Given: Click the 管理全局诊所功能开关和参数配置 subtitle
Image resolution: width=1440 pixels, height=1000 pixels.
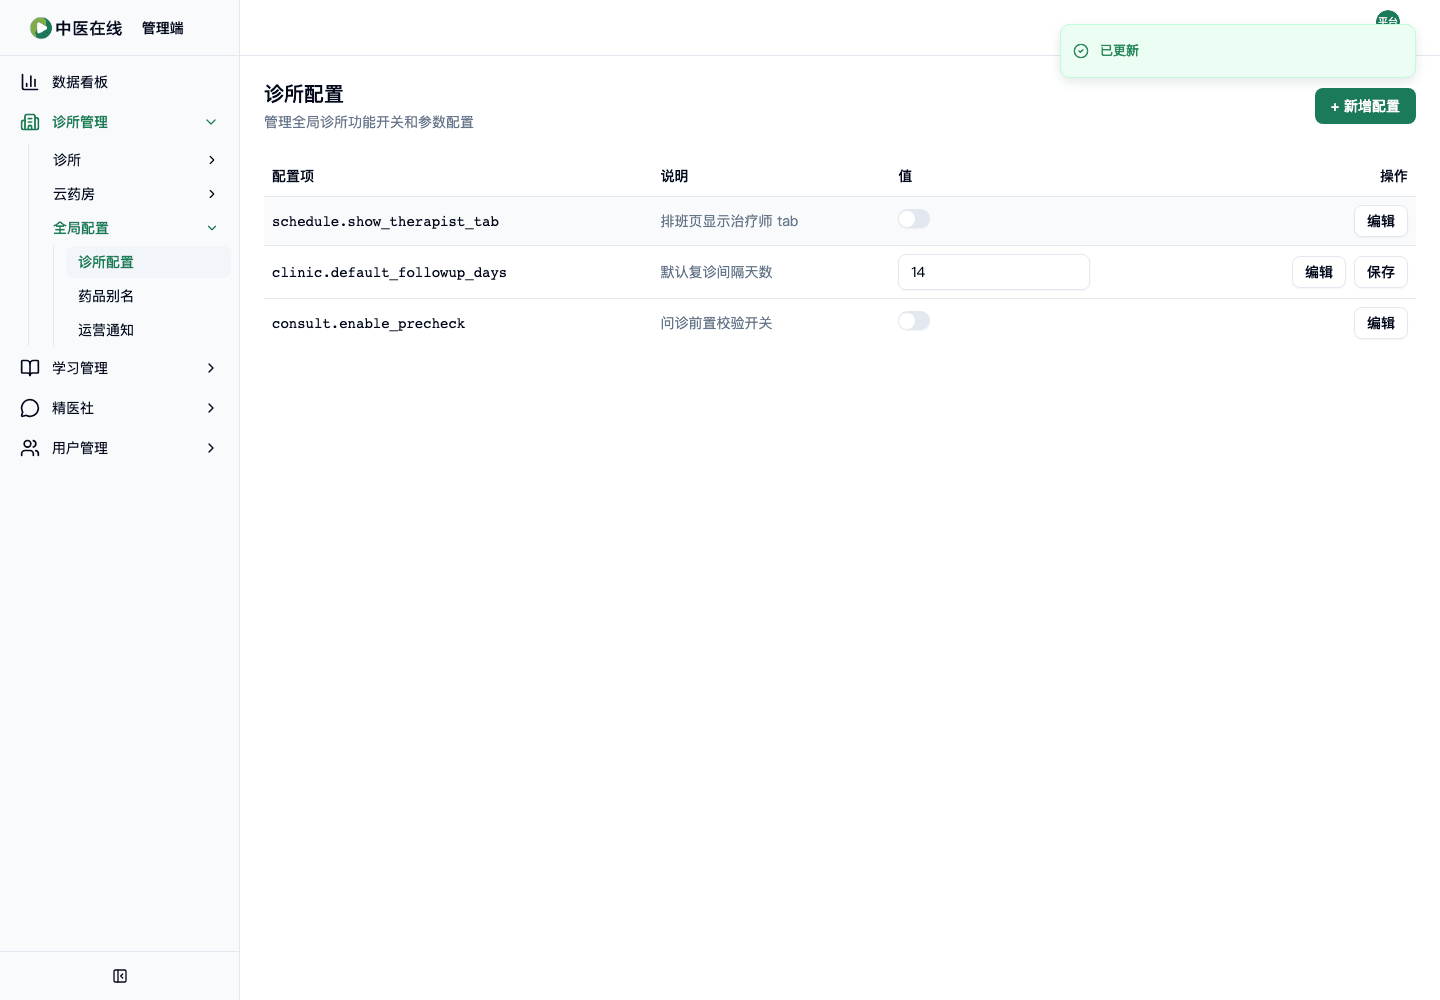Looking at the screenshot, I should click(x=369, y=122).
